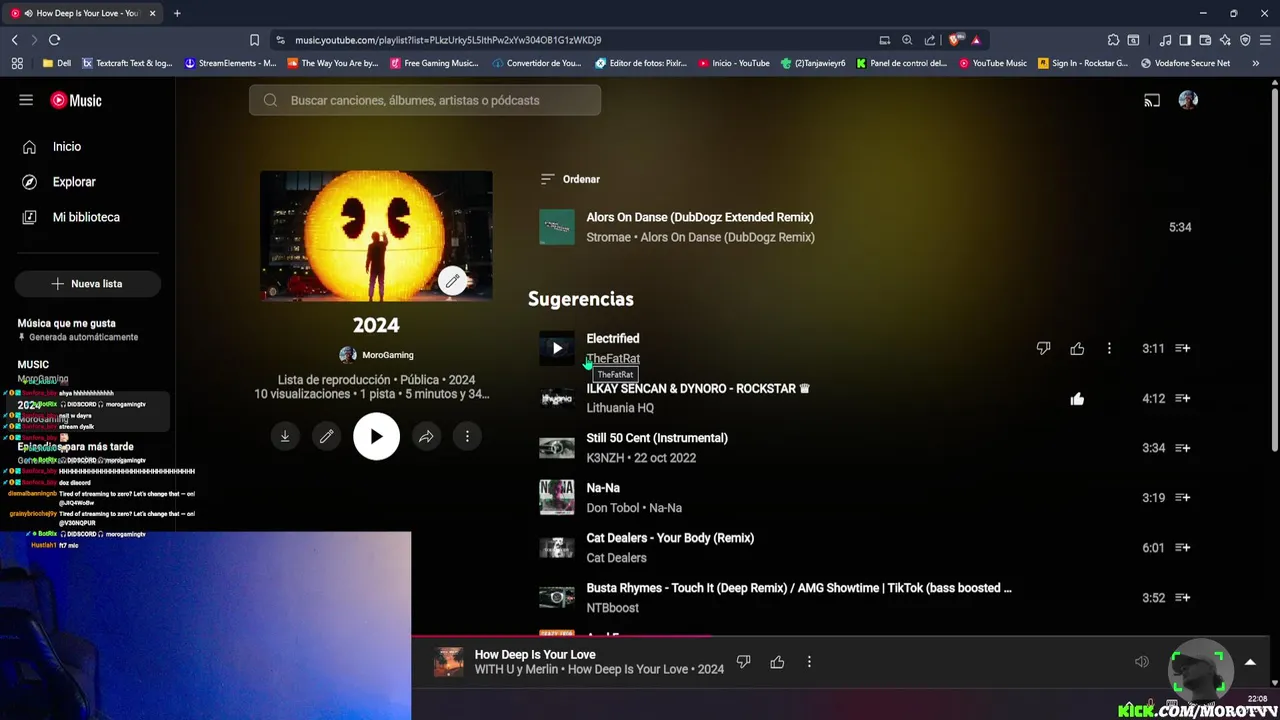Screen dimensions: 1280x720
Task: Open more actions for Electrified
Action: point(1109,348)
